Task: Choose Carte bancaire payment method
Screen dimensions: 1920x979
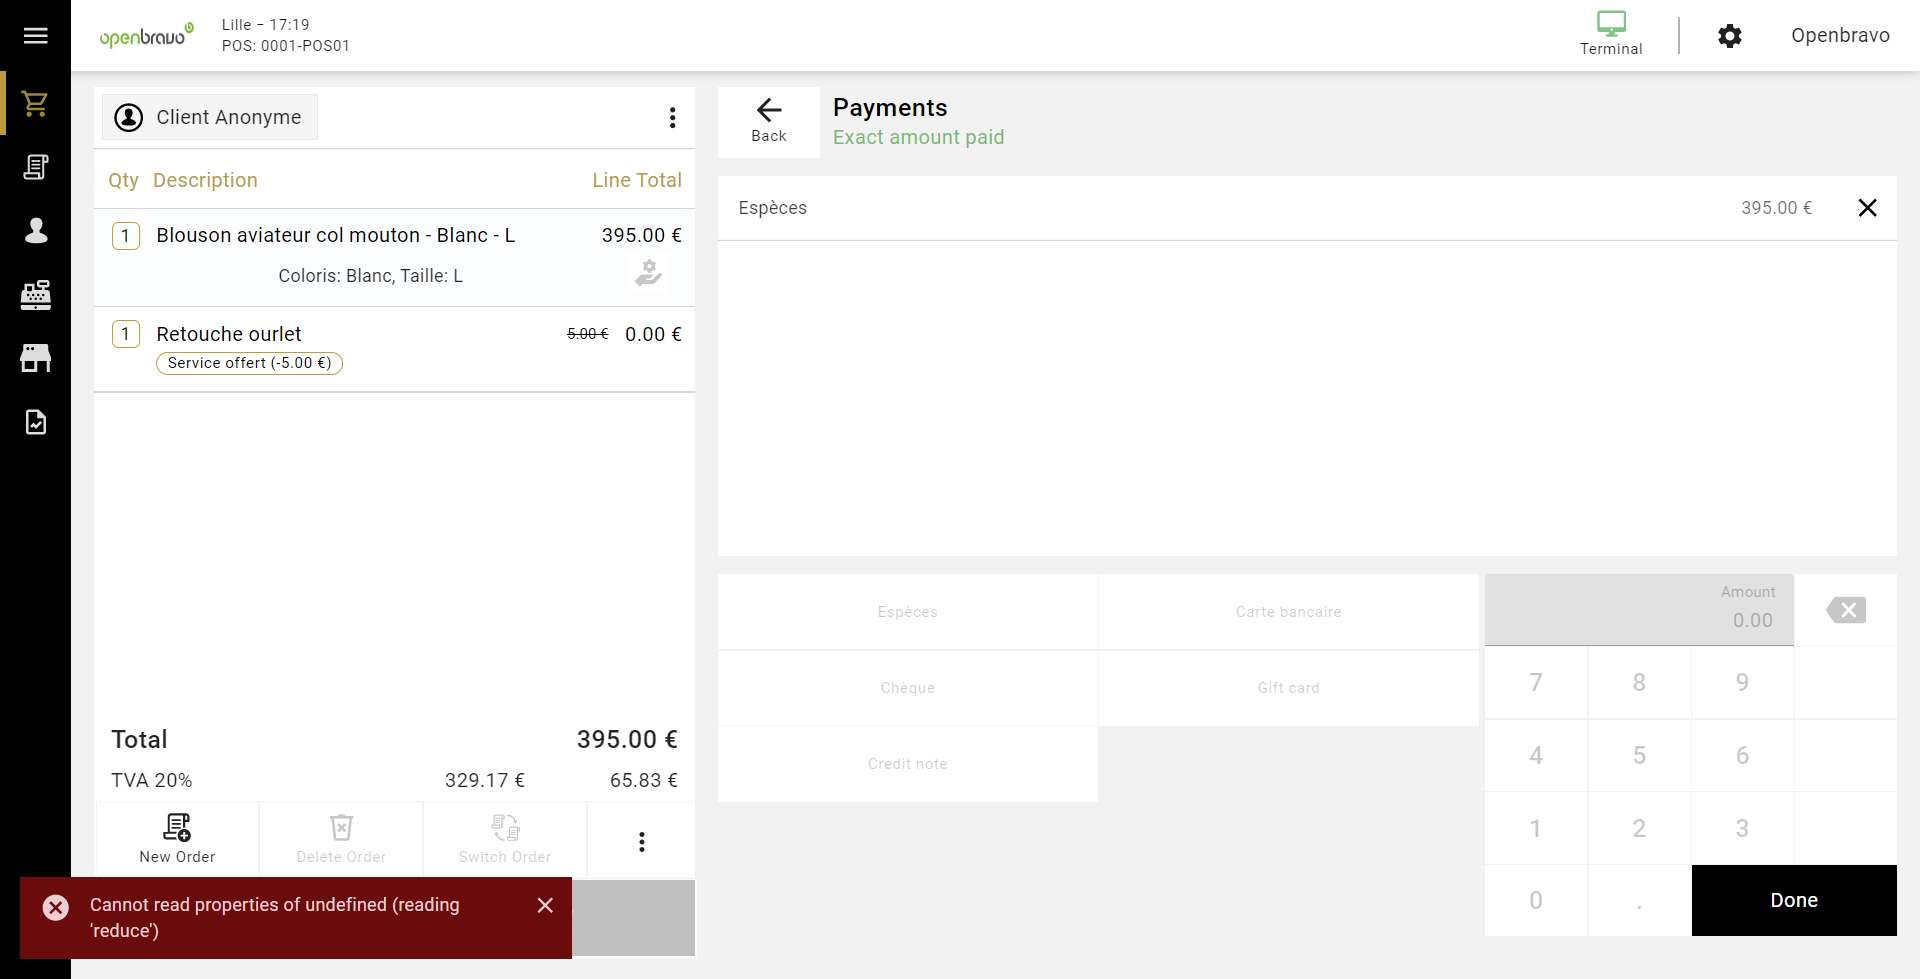Action: coord(1288,612)
